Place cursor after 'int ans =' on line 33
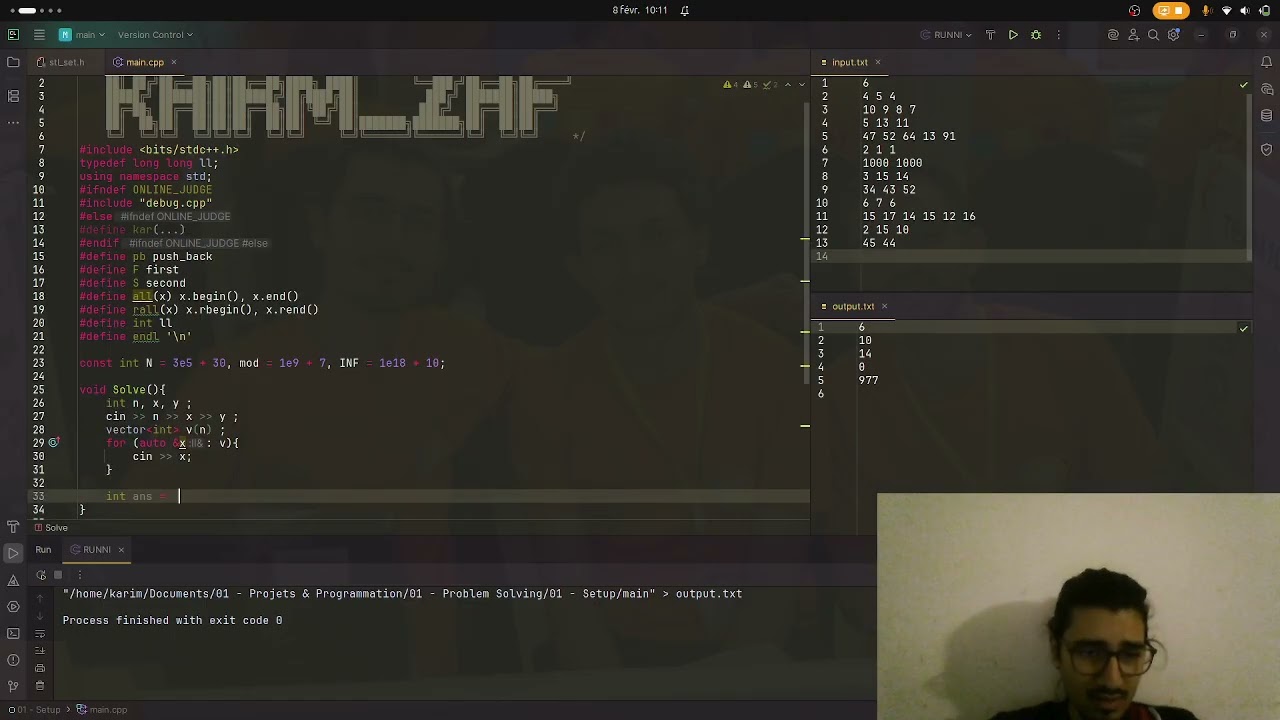 click(x=179, y=496)
